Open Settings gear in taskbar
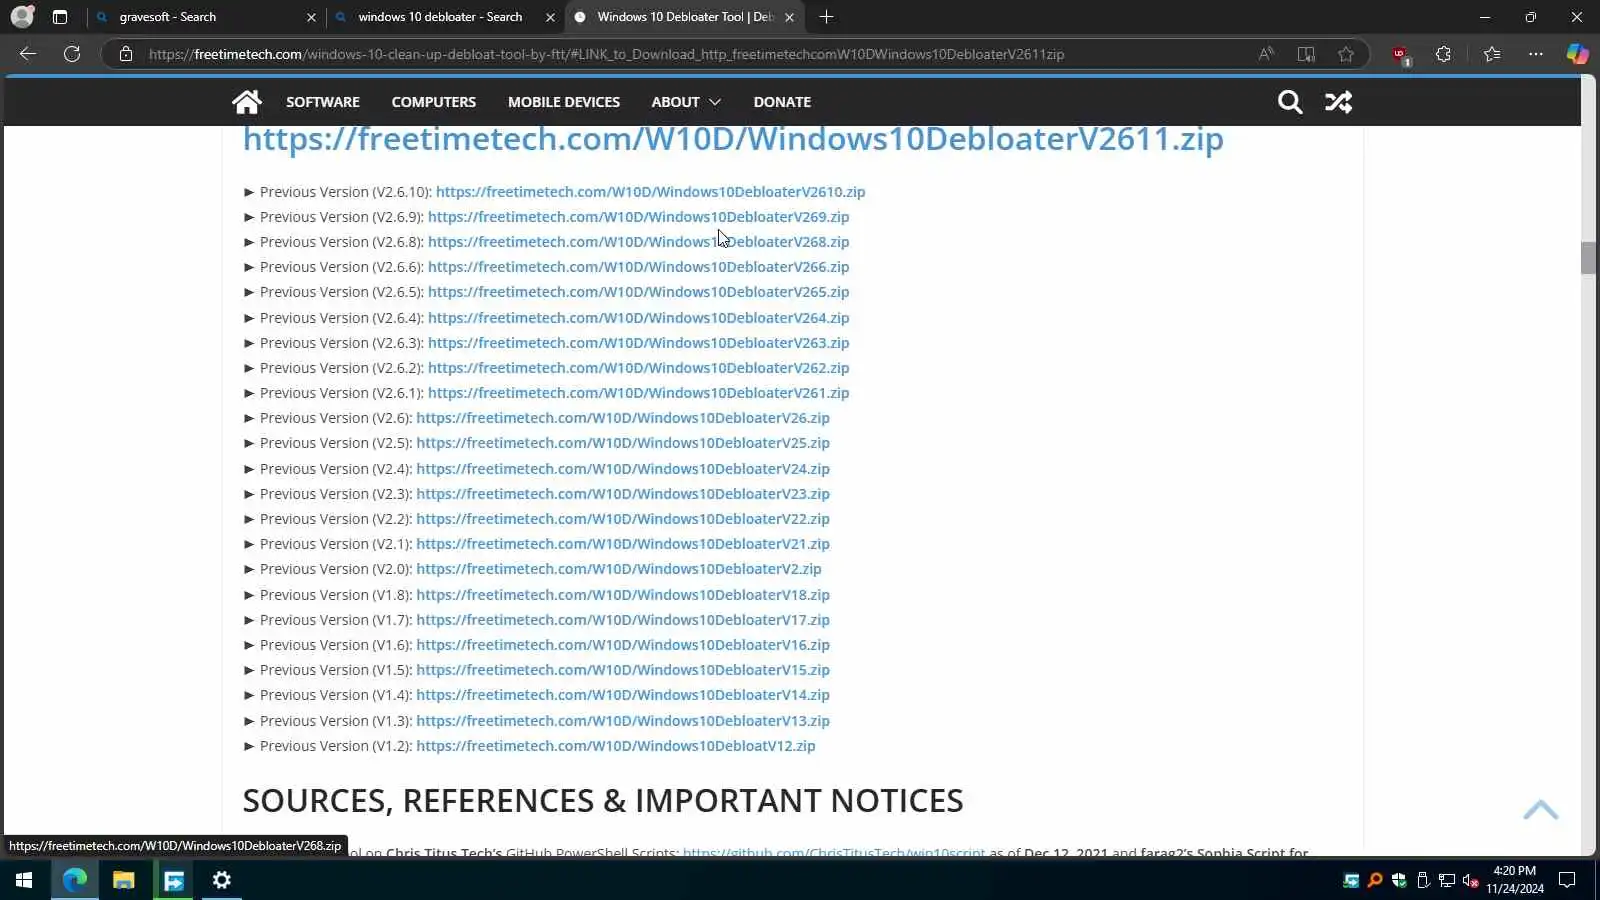 click(222, 880)
